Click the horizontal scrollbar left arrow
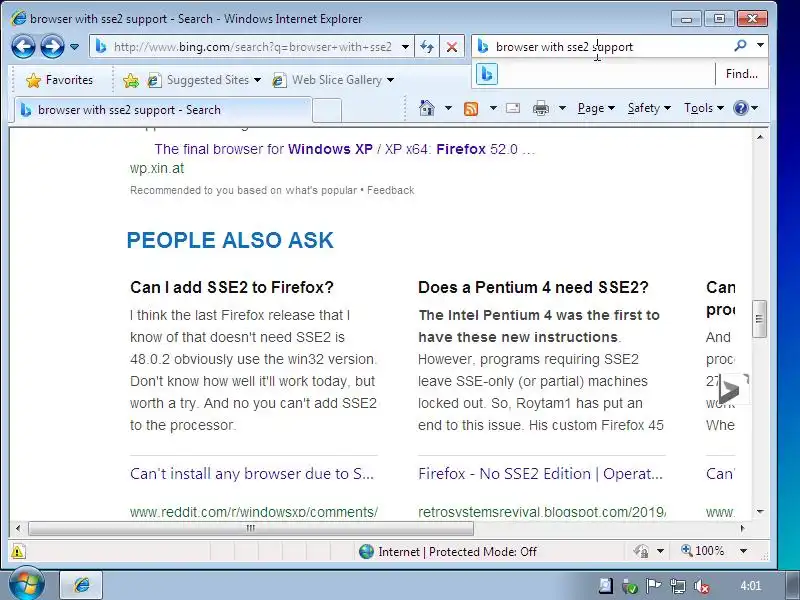Image resolution: width=800 pixels, height=600 pixels. pos(18,528)
